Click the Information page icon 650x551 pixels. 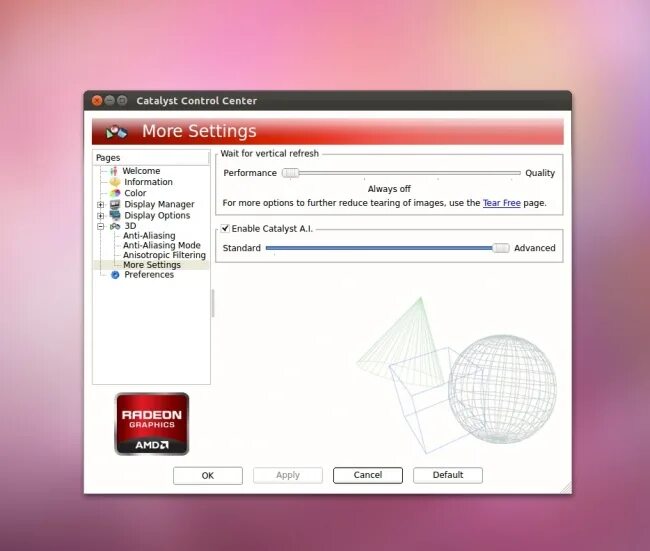(x=115, y=182)
